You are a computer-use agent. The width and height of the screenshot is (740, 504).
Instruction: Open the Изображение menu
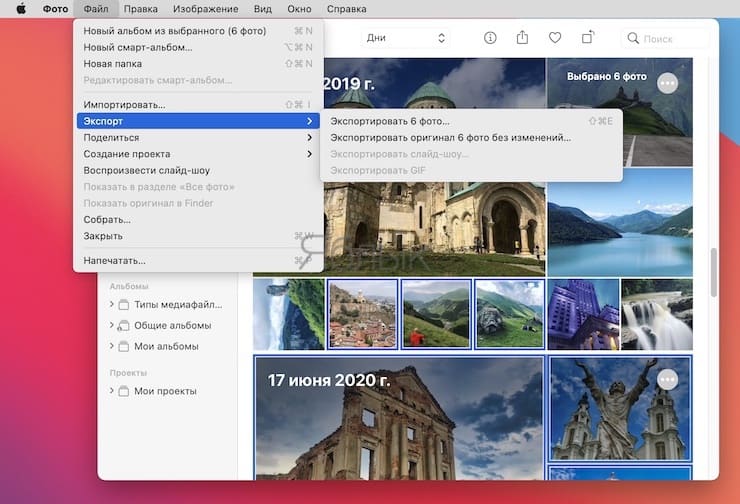(205, 8)
